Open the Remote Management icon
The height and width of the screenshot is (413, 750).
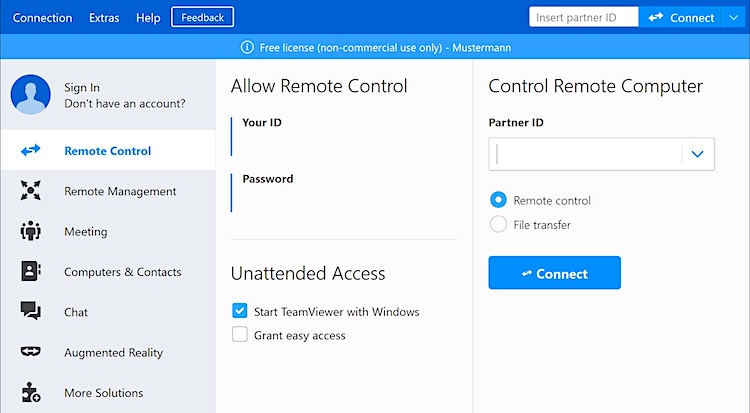(x=31, y=190)
